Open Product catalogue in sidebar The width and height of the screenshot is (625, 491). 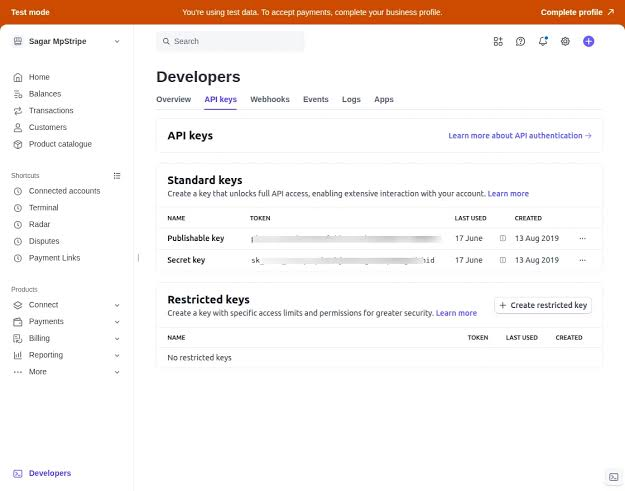(60, 144)
